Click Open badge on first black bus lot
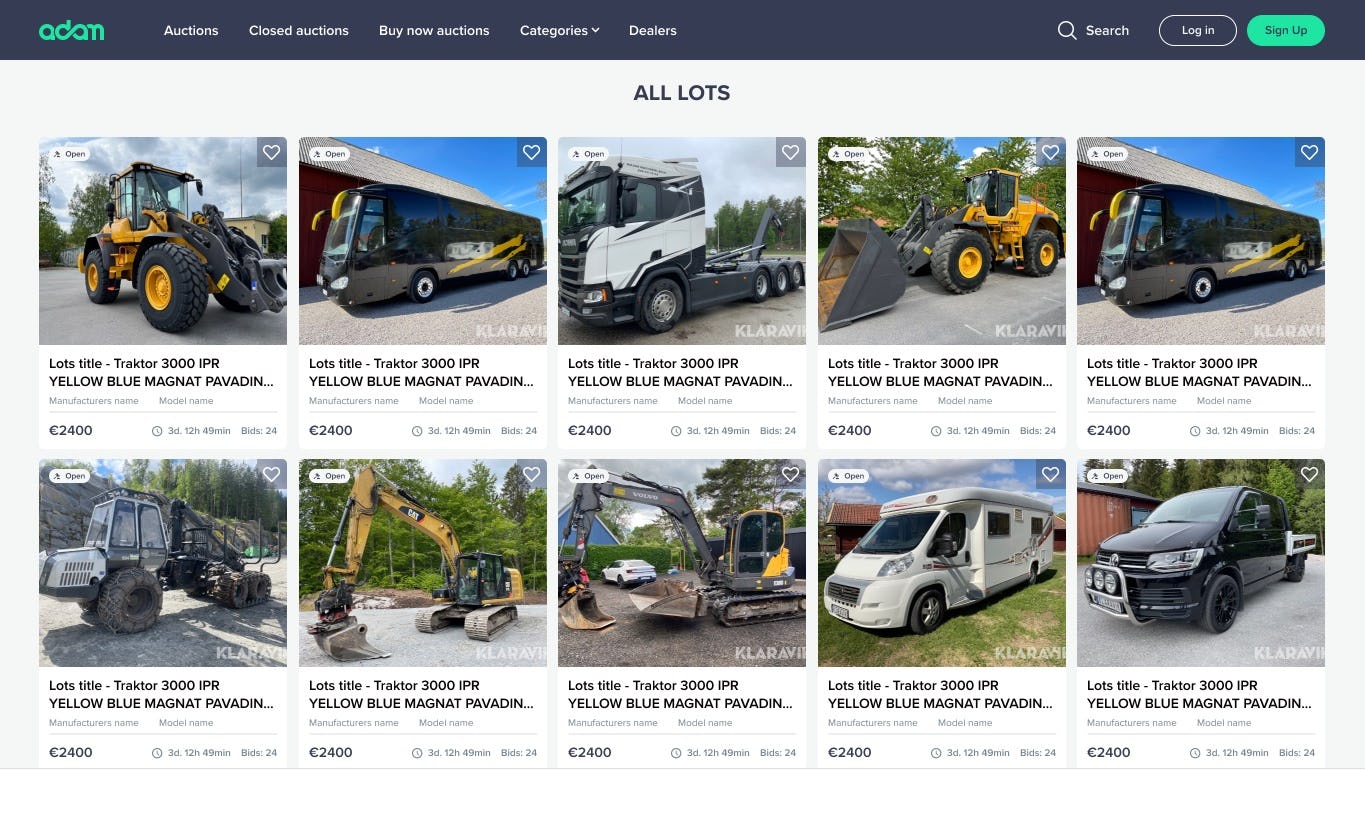Screen dimensions: 1365x821 click(x=328, y=154)
